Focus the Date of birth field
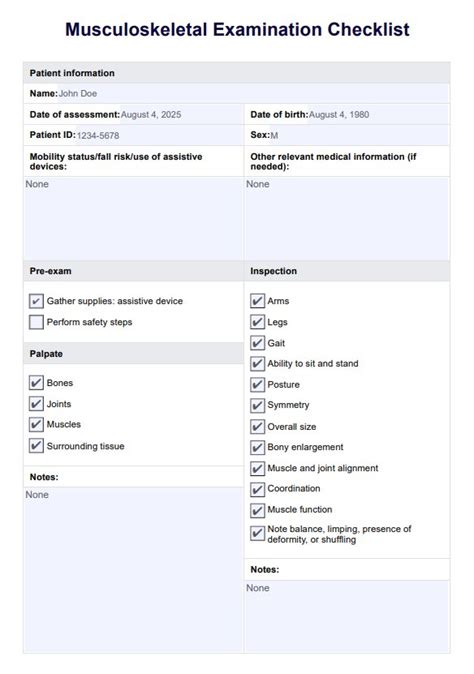 click(x=379, y=114)
